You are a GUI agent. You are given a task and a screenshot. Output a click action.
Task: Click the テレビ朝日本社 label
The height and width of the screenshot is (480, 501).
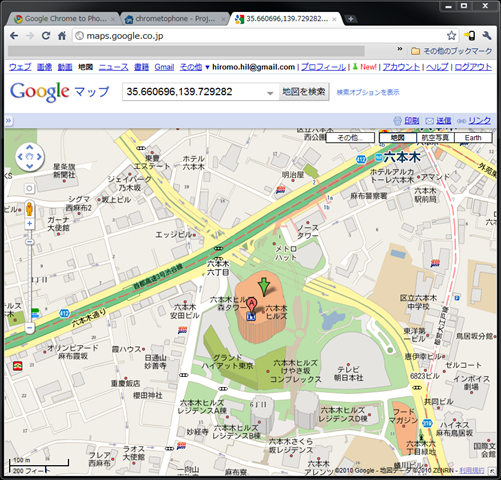pos(348,374)
